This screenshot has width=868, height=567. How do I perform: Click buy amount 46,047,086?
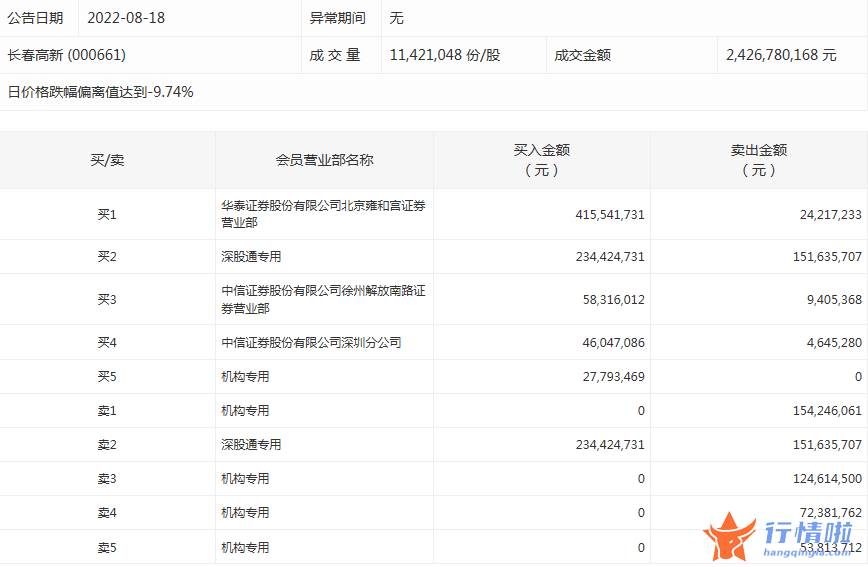613,343
